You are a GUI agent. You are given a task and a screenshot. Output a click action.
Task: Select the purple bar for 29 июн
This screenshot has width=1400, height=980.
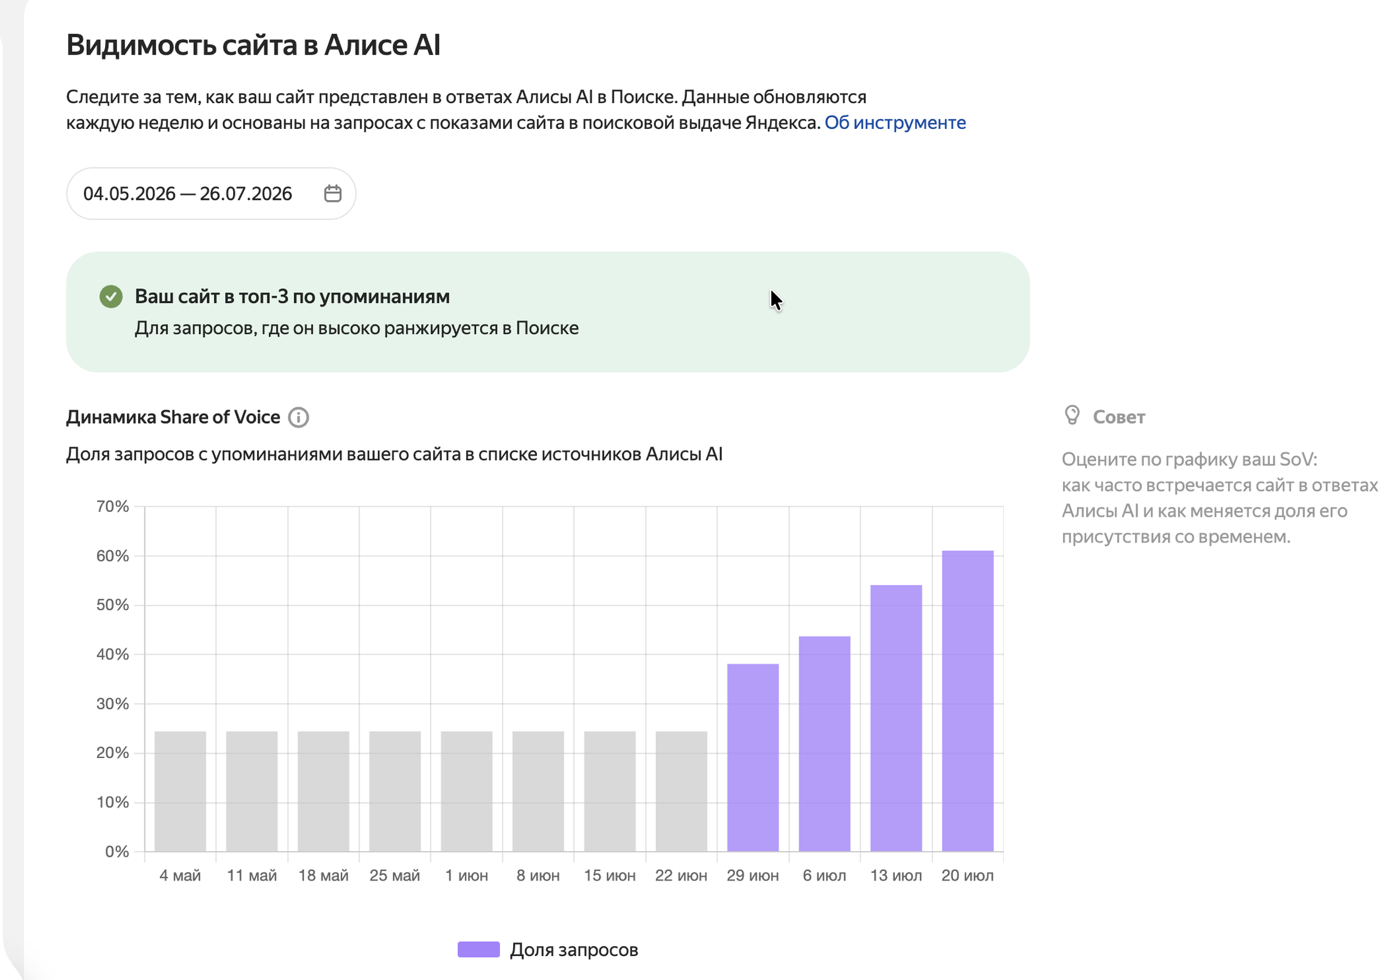pyautogui.click(x=753, y=758)
